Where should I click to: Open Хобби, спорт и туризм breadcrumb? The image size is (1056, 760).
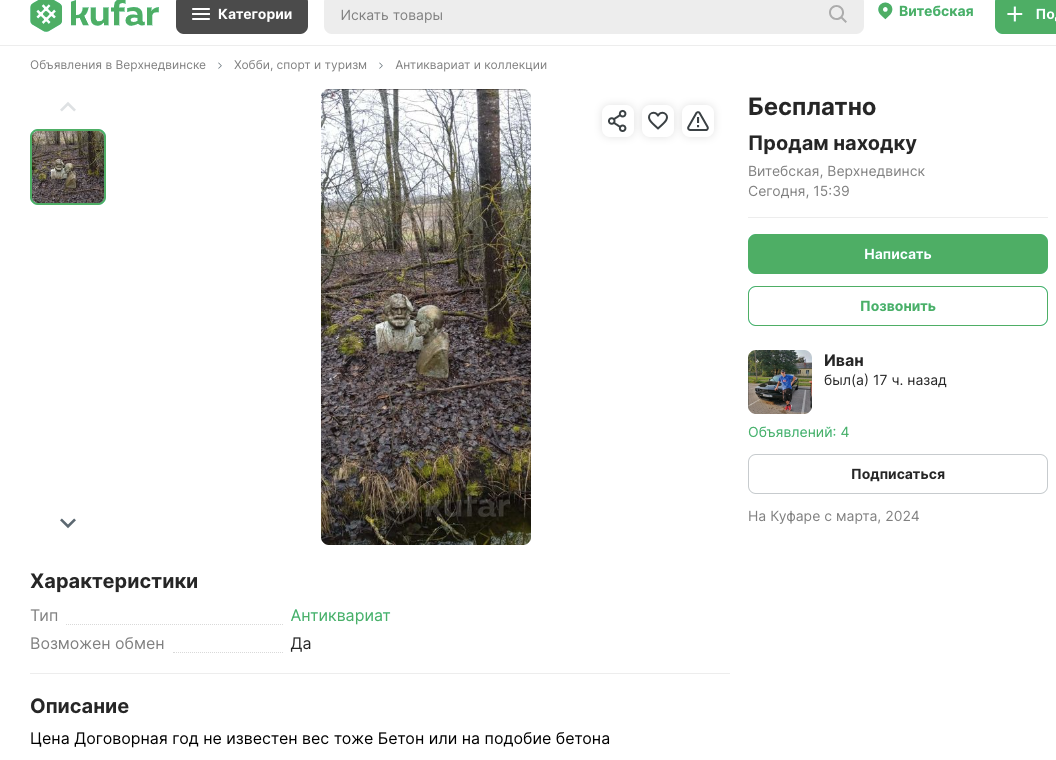point(300,65)
